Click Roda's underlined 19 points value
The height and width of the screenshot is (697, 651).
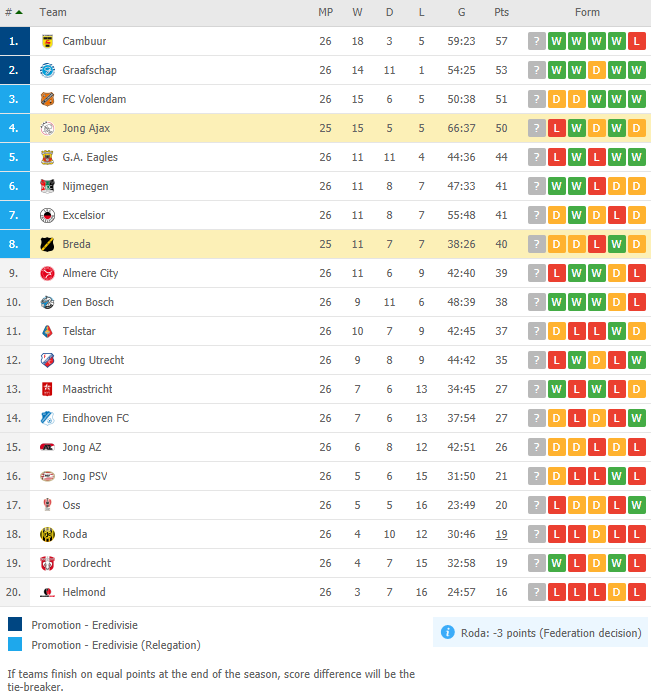pyautogui.click(x=501, y=534)
